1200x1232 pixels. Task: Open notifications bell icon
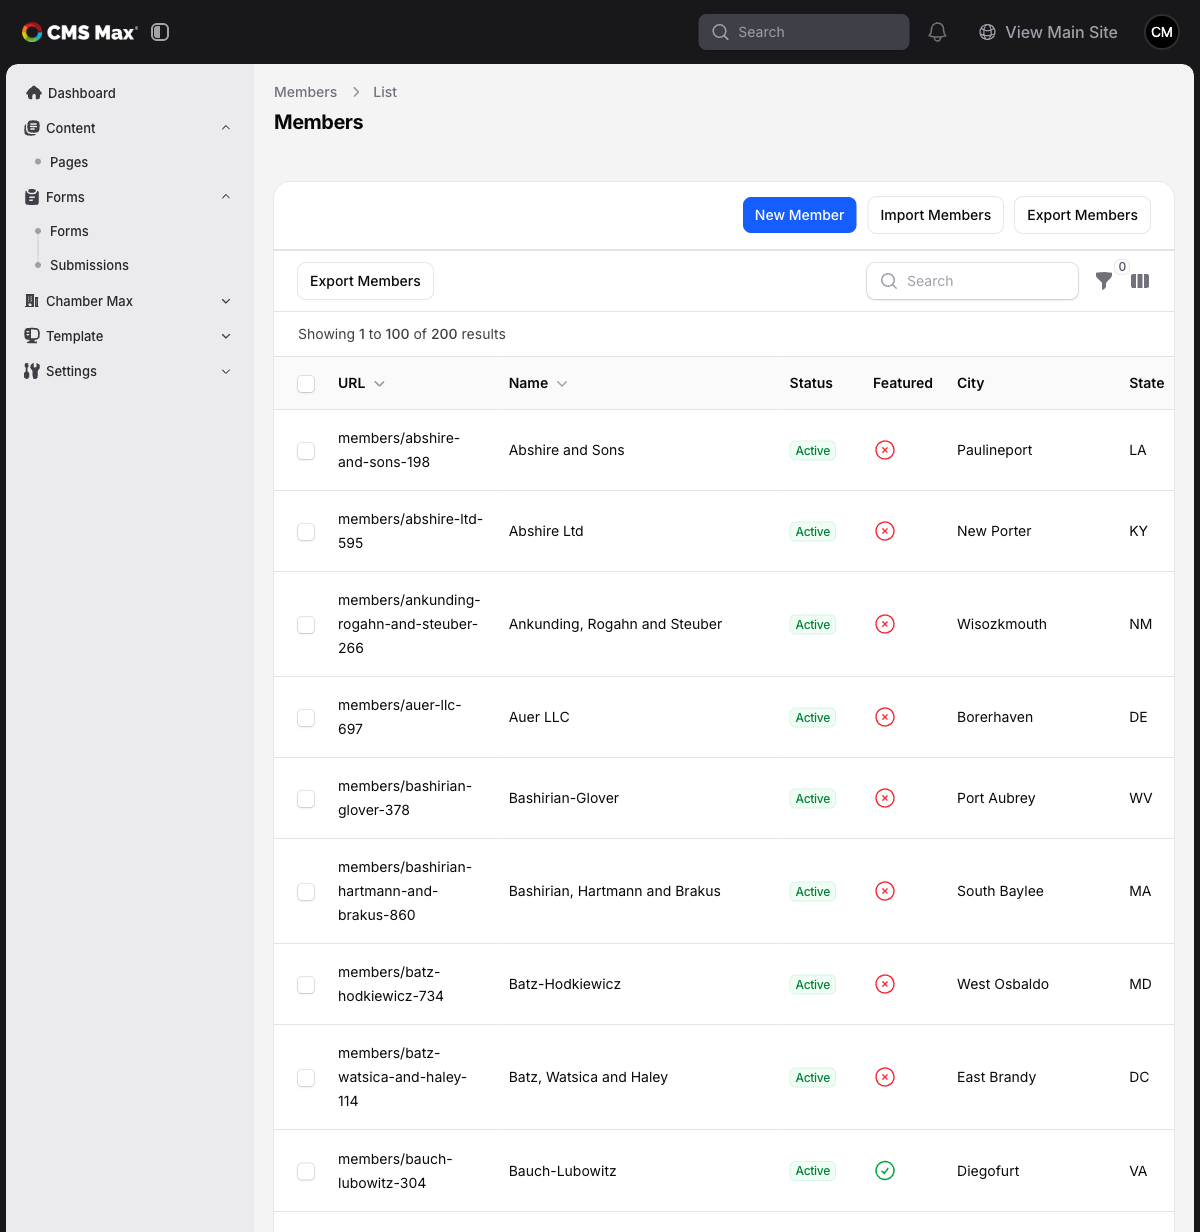pyautogui.click(x=937, y=32)
